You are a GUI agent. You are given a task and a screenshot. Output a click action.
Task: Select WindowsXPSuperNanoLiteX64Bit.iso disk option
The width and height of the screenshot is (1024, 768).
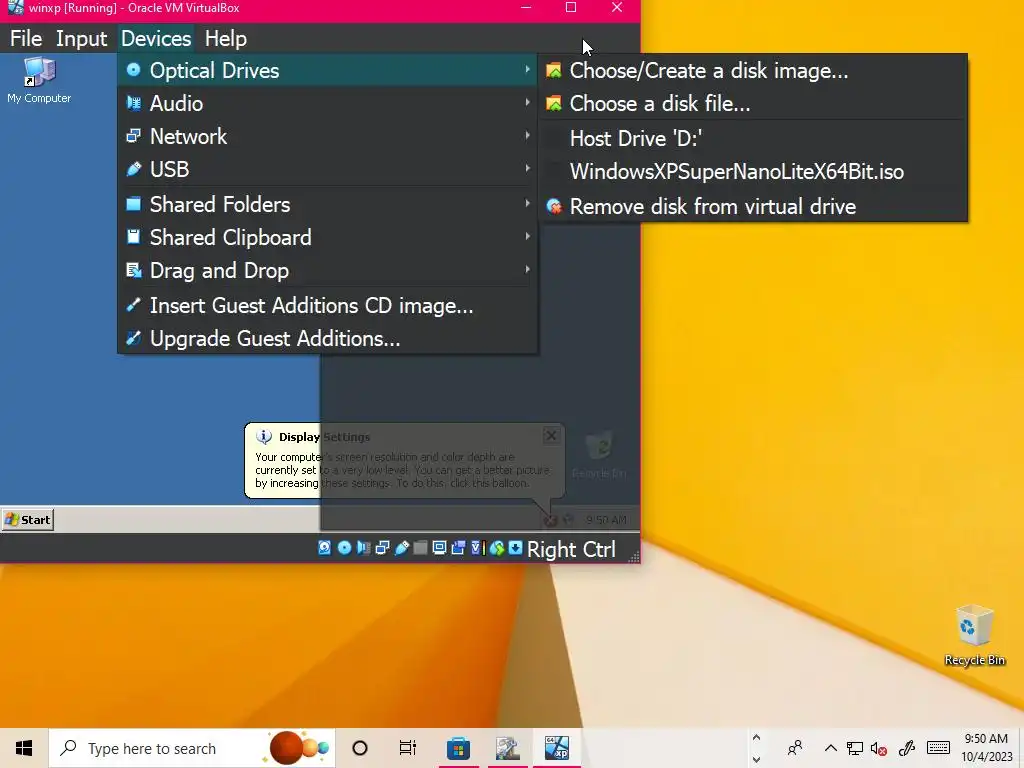click(752, 172)
